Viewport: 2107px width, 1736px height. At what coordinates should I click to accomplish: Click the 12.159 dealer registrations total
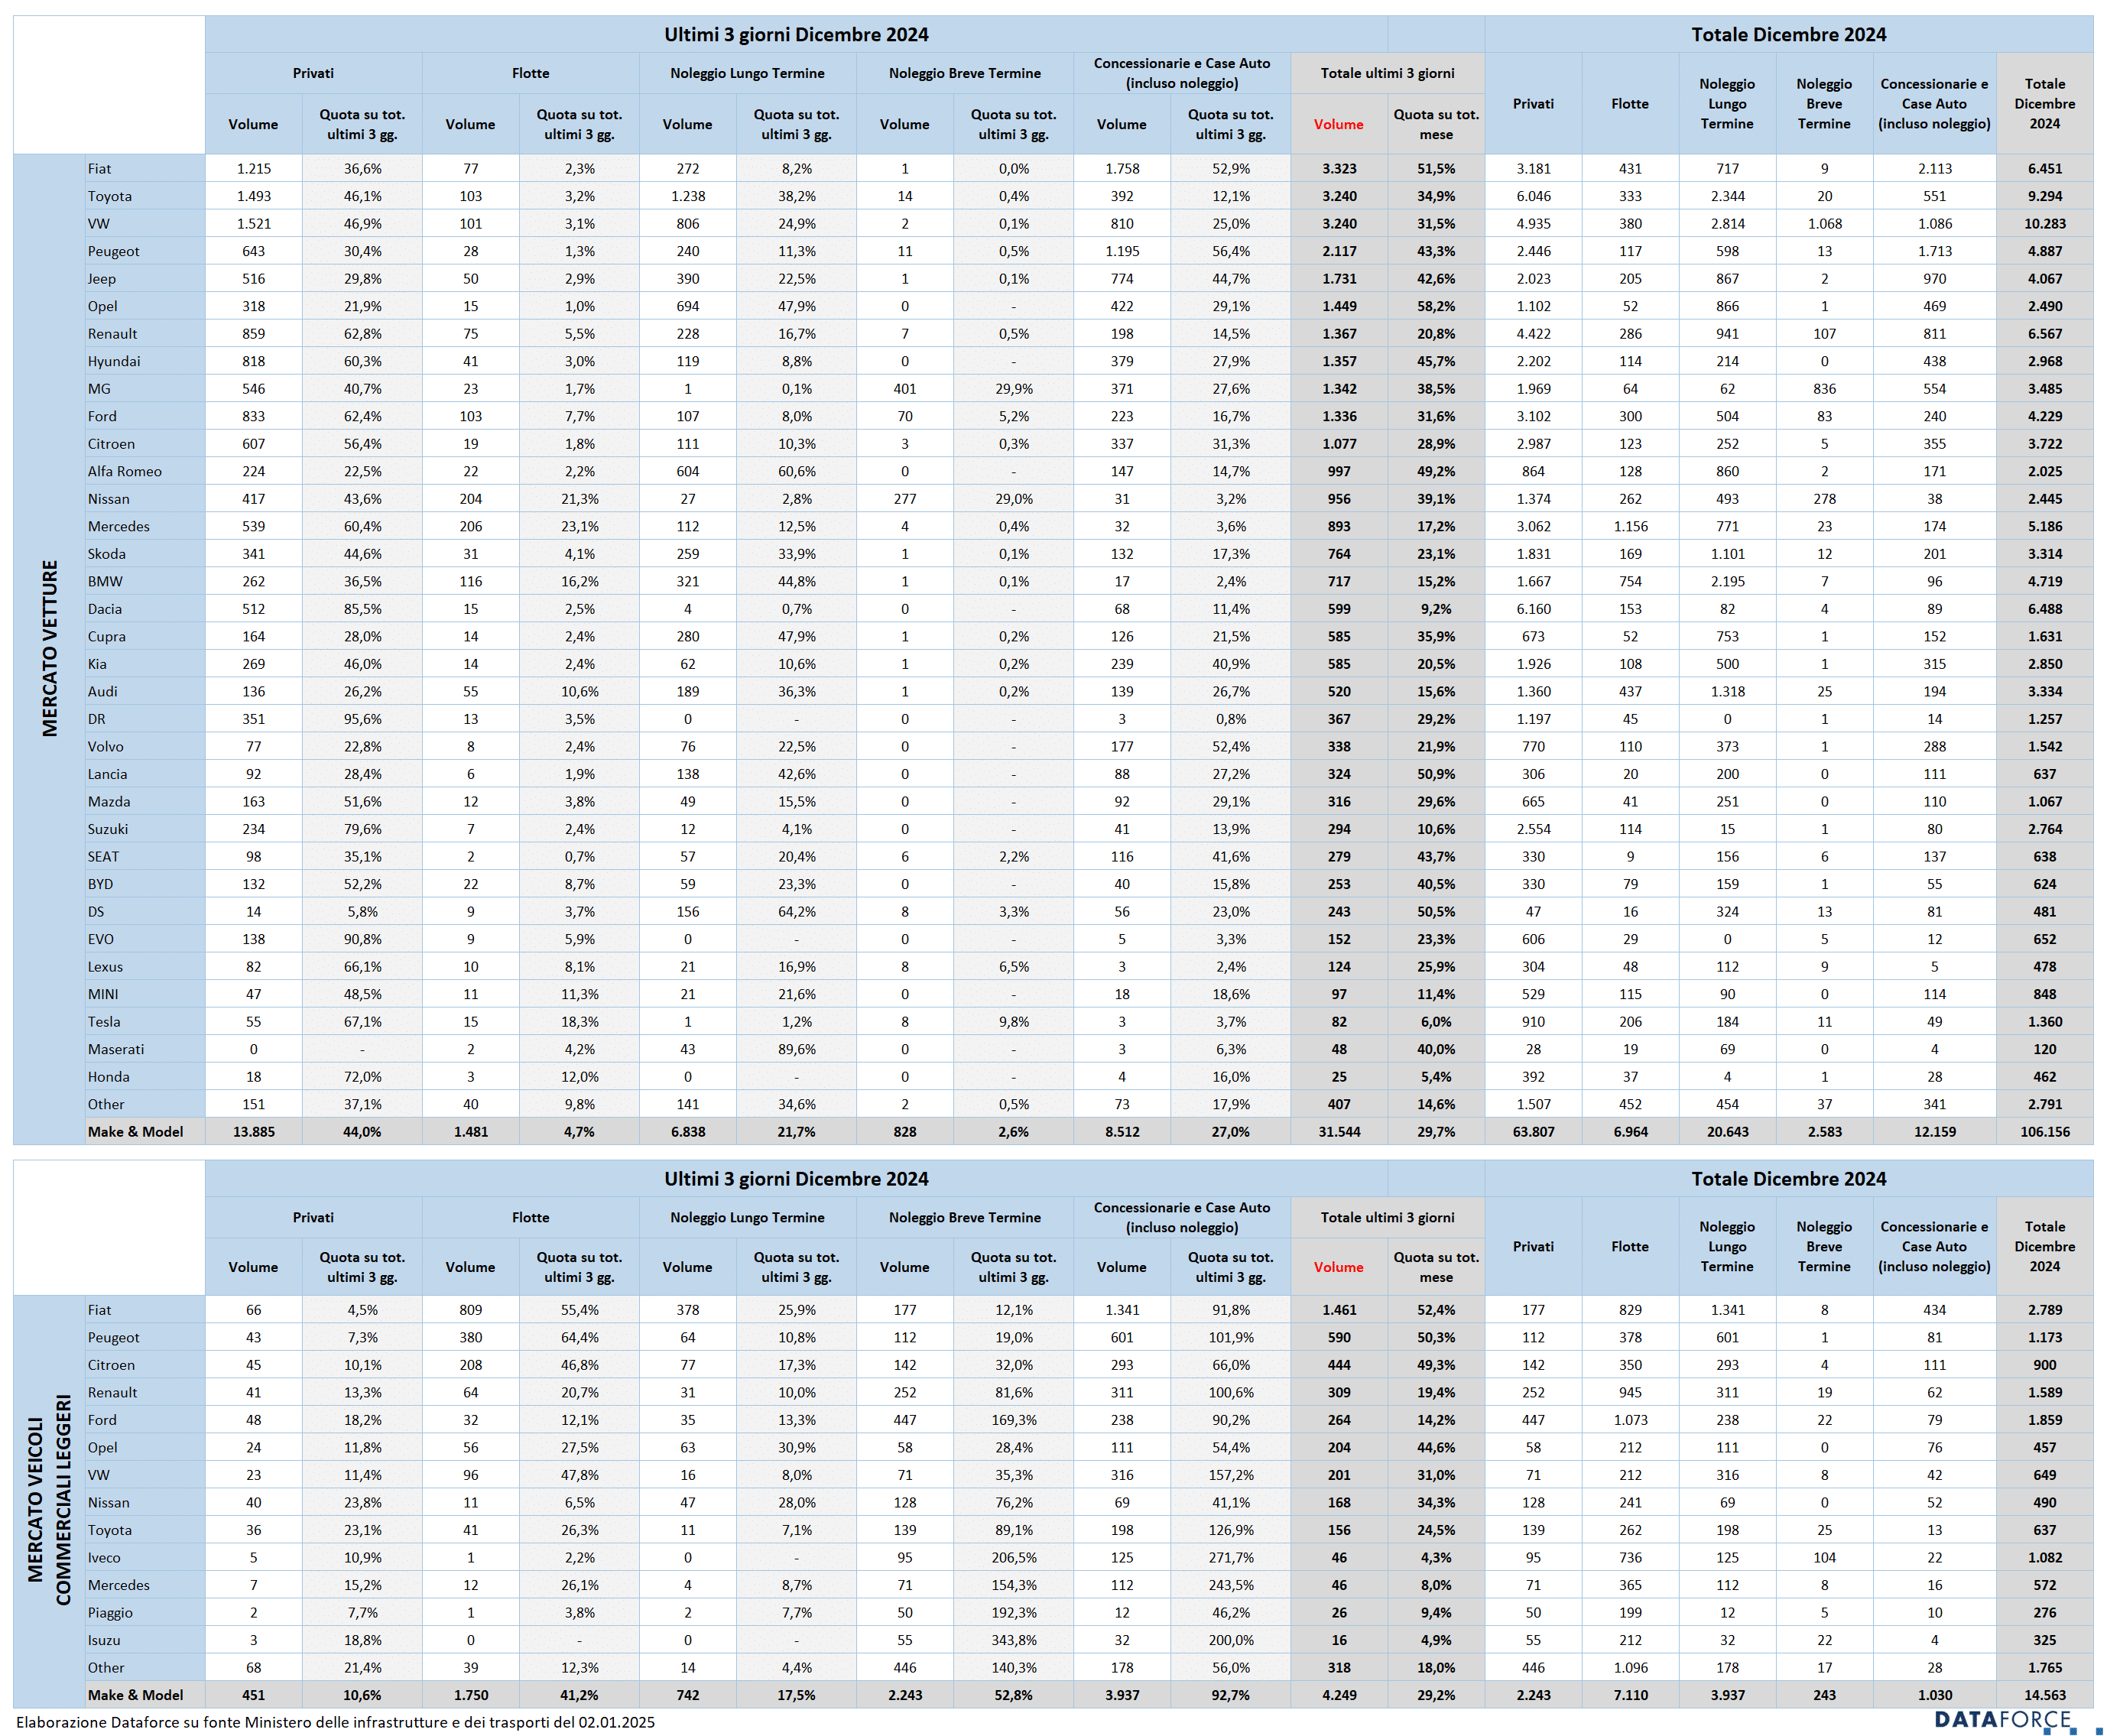1934,1131
